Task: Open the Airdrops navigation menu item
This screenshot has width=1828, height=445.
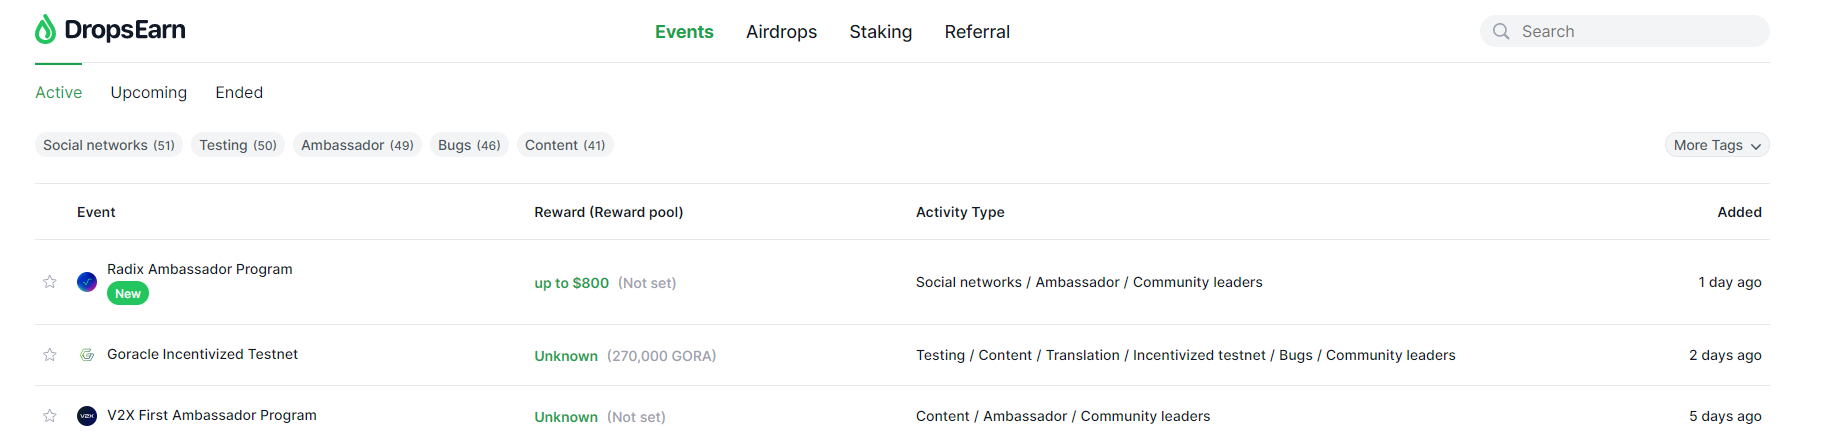Action: pos(781,32)
